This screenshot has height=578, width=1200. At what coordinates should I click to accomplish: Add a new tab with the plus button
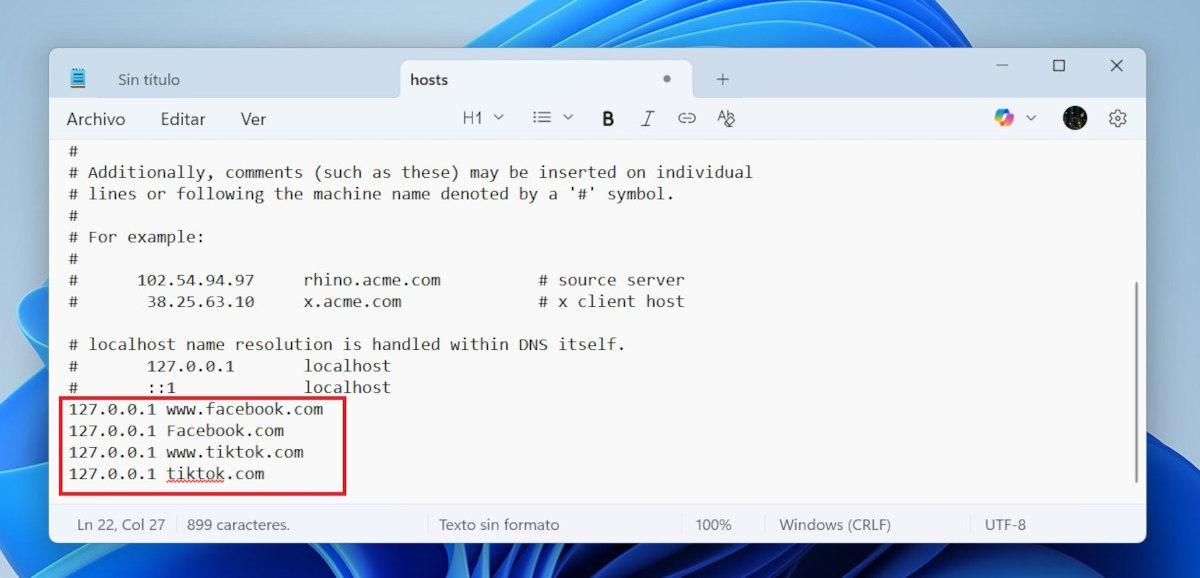tap(723, 79)
